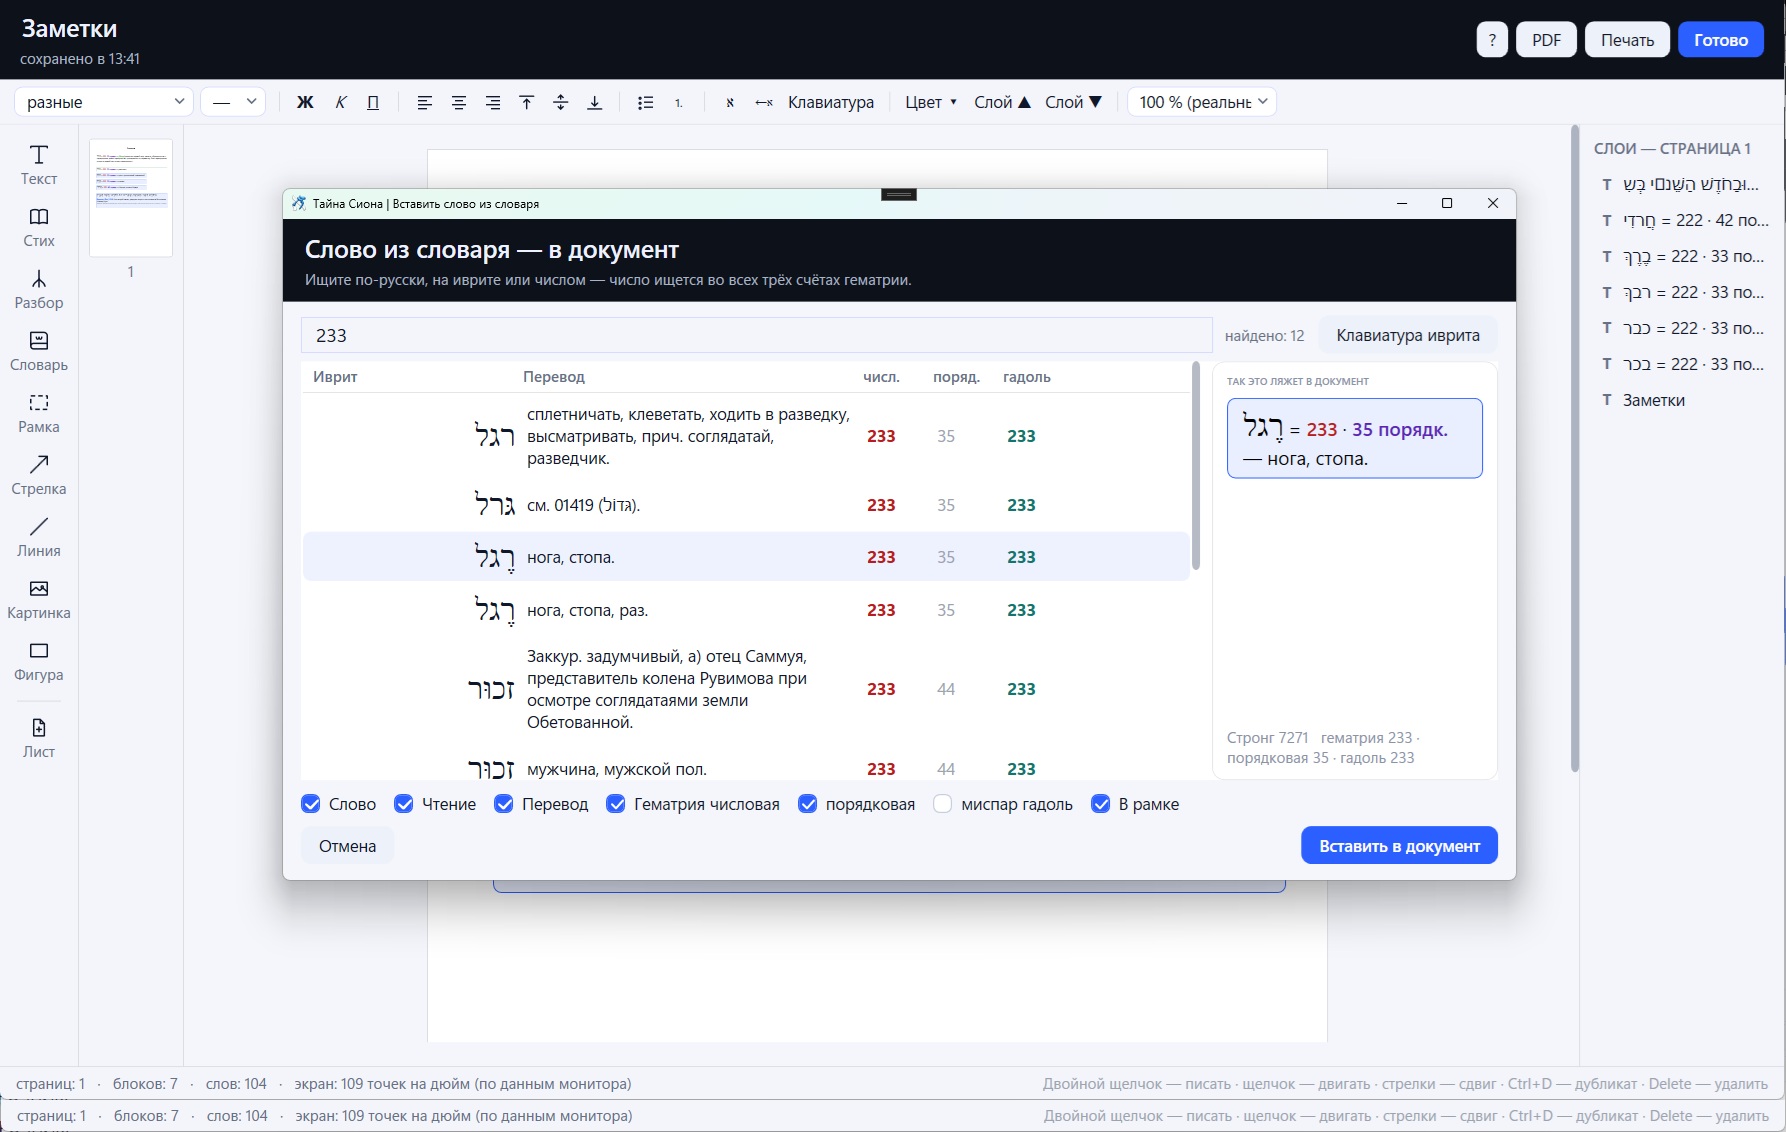Select the Текст tool in sidebar
1786x1132 pixels.
pos(39,165)
